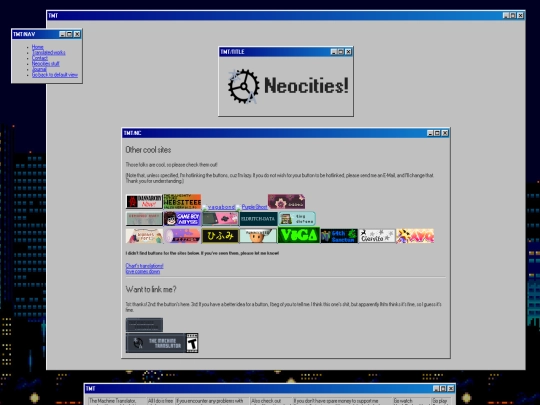The height and width of the screenshot is (405, 540).
Task: Open the cream badge at the start of the third row
Action: tap(144, 236)
